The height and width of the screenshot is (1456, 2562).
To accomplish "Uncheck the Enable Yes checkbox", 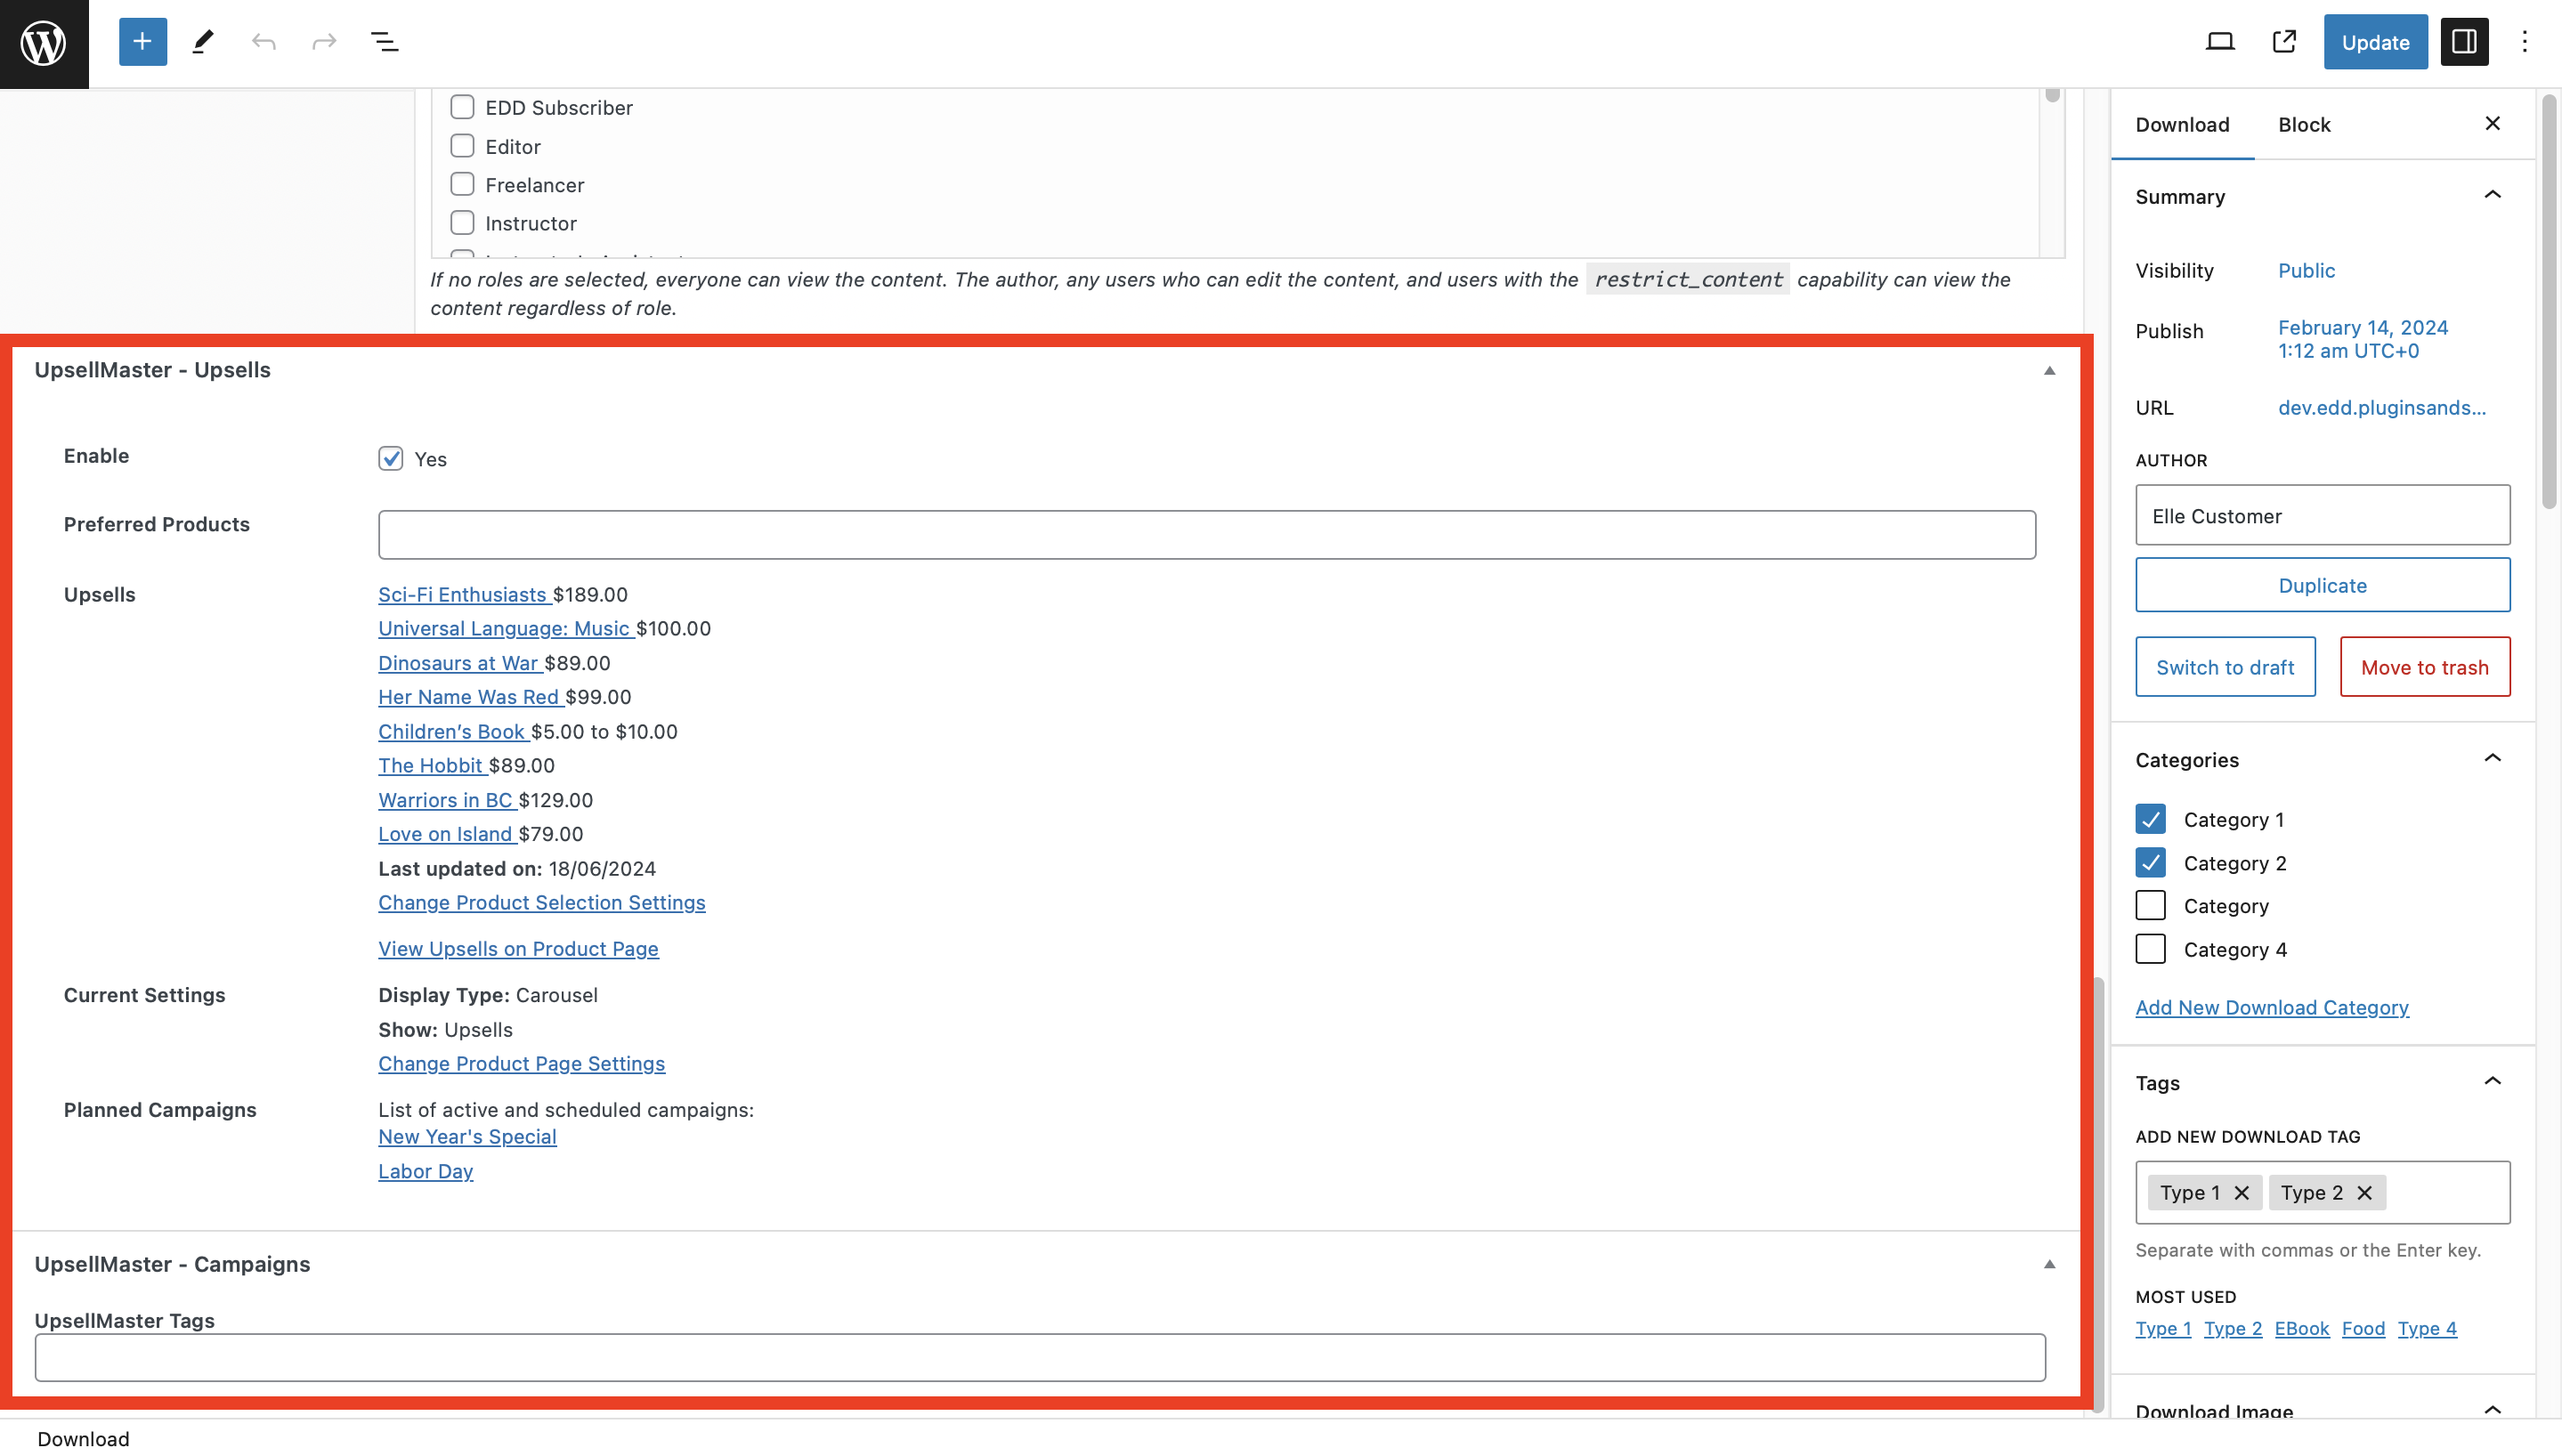I will point(390,458).
